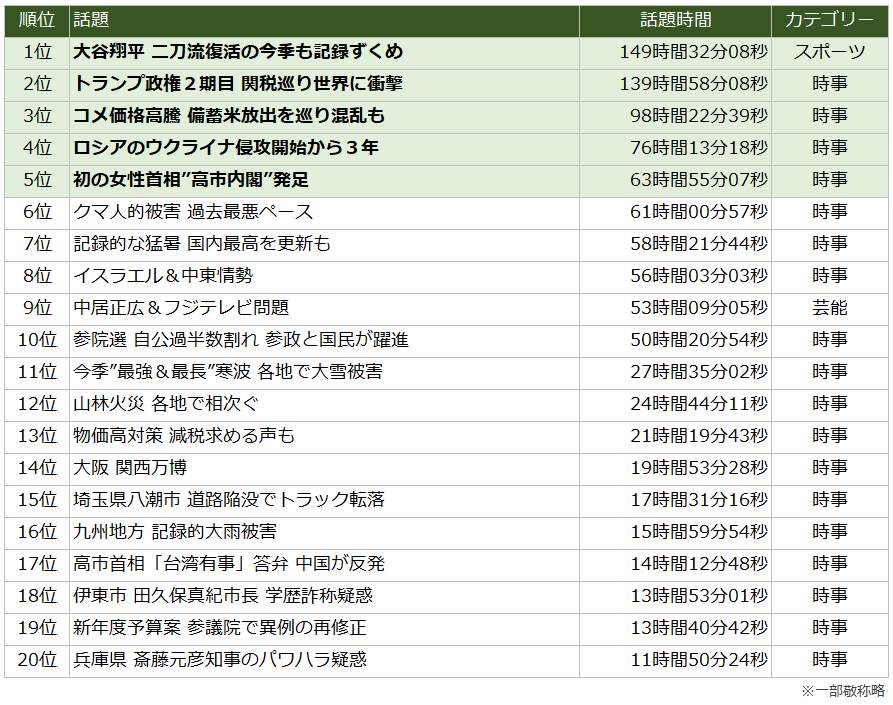Click the スポーツ category cell
This screenshot has width=893, height=705.
point(829,52)
